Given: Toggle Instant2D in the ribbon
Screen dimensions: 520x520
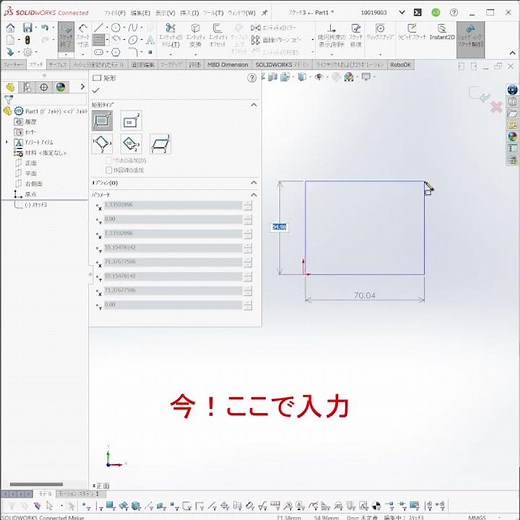Looking at the screenshot, I should 442,32.
